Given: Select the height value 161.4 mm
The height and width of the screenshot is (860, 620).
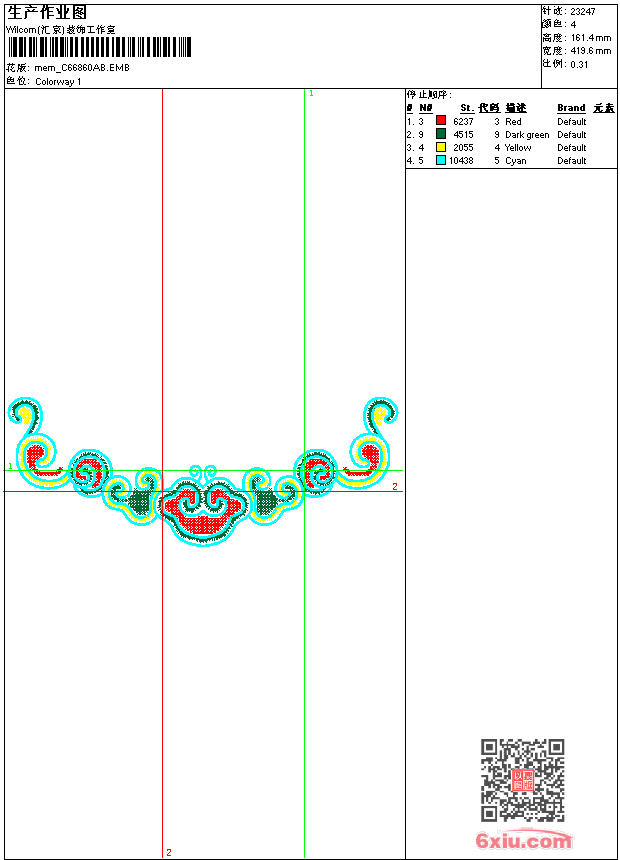Looking at the screenshot, I should click(x=591, y=38).
